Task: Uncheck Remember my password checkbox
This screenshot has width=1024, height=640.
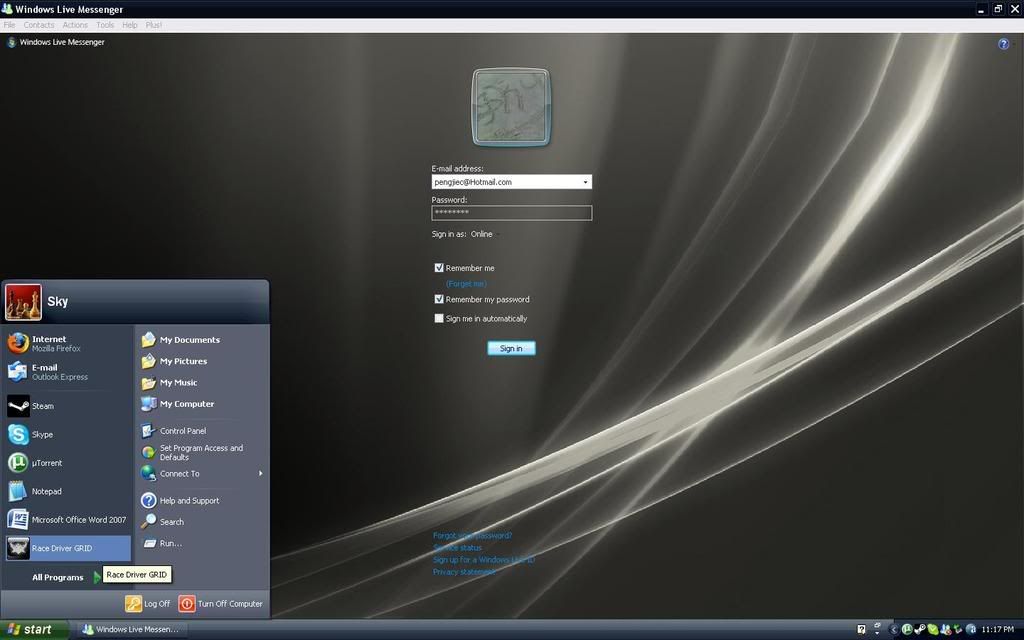Action: point(439,299)
